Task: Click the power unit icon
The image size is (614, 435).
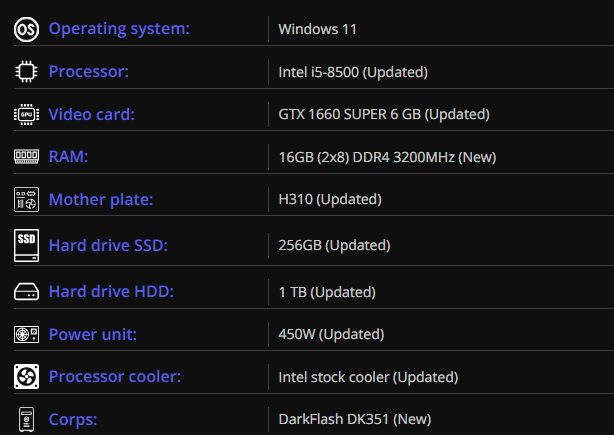Action: pos(26,334)
